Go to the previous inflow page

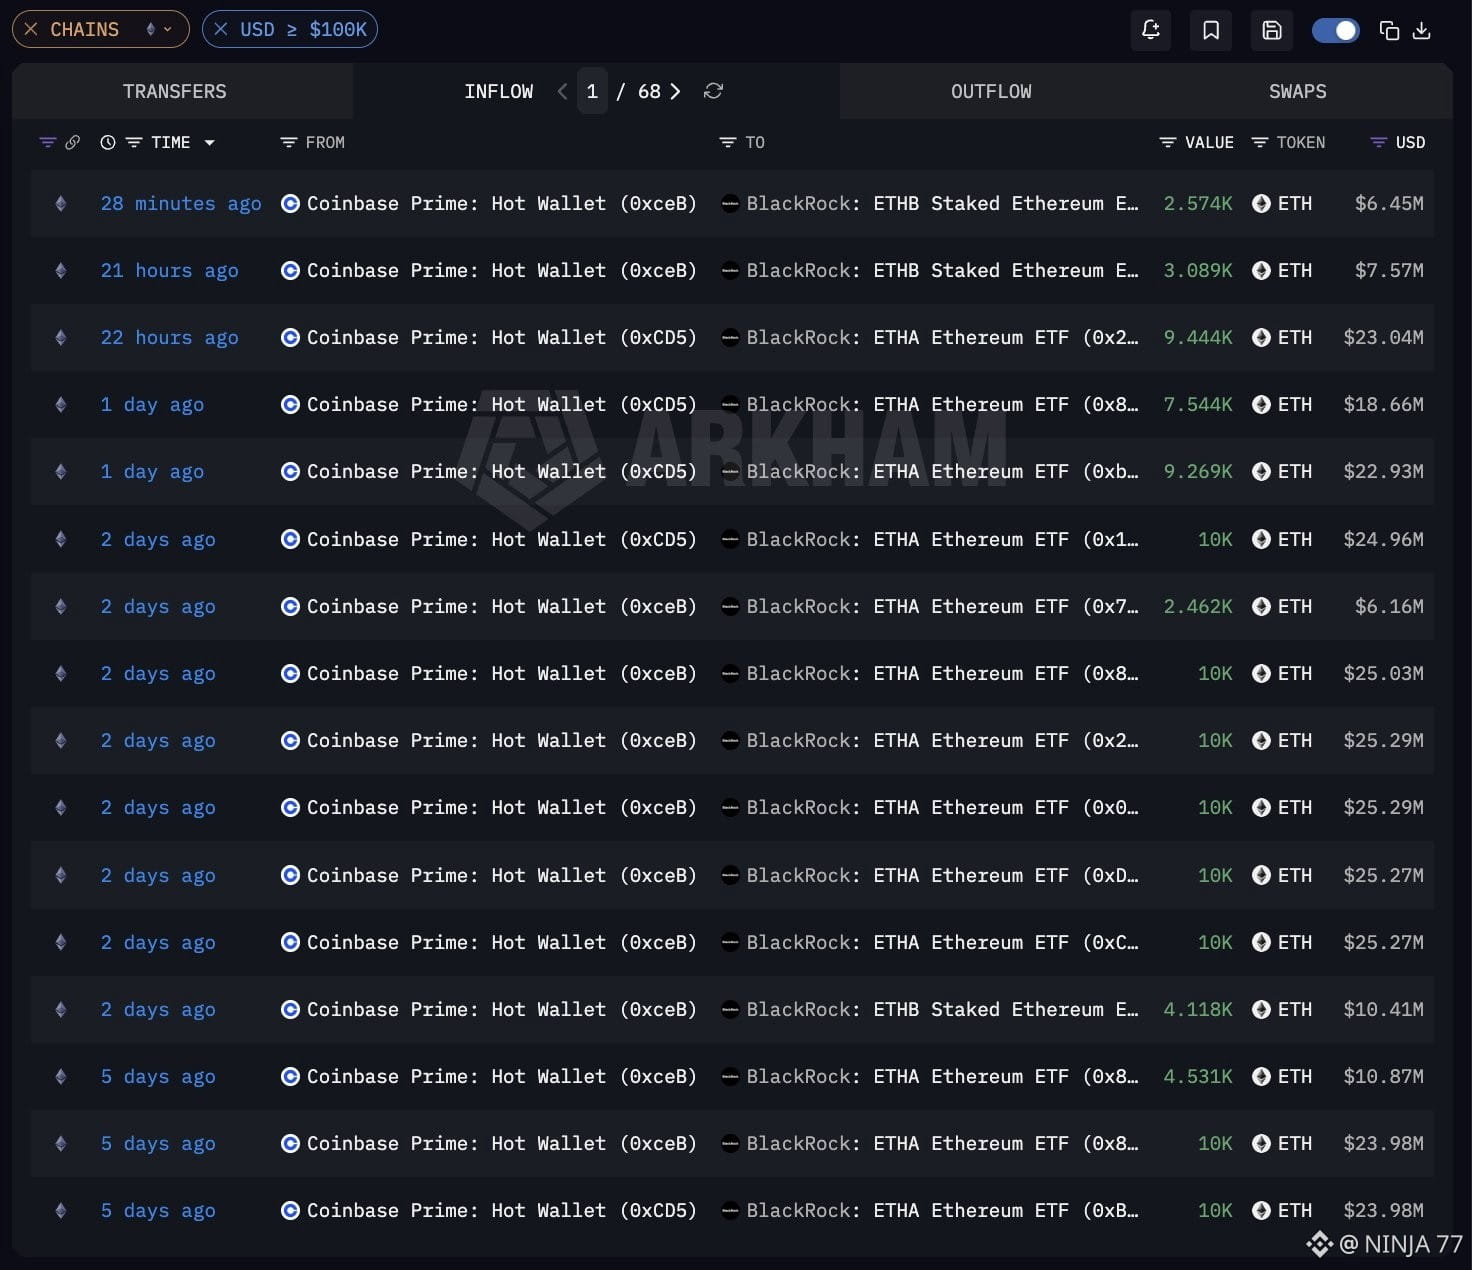click(x=562, y=91)
